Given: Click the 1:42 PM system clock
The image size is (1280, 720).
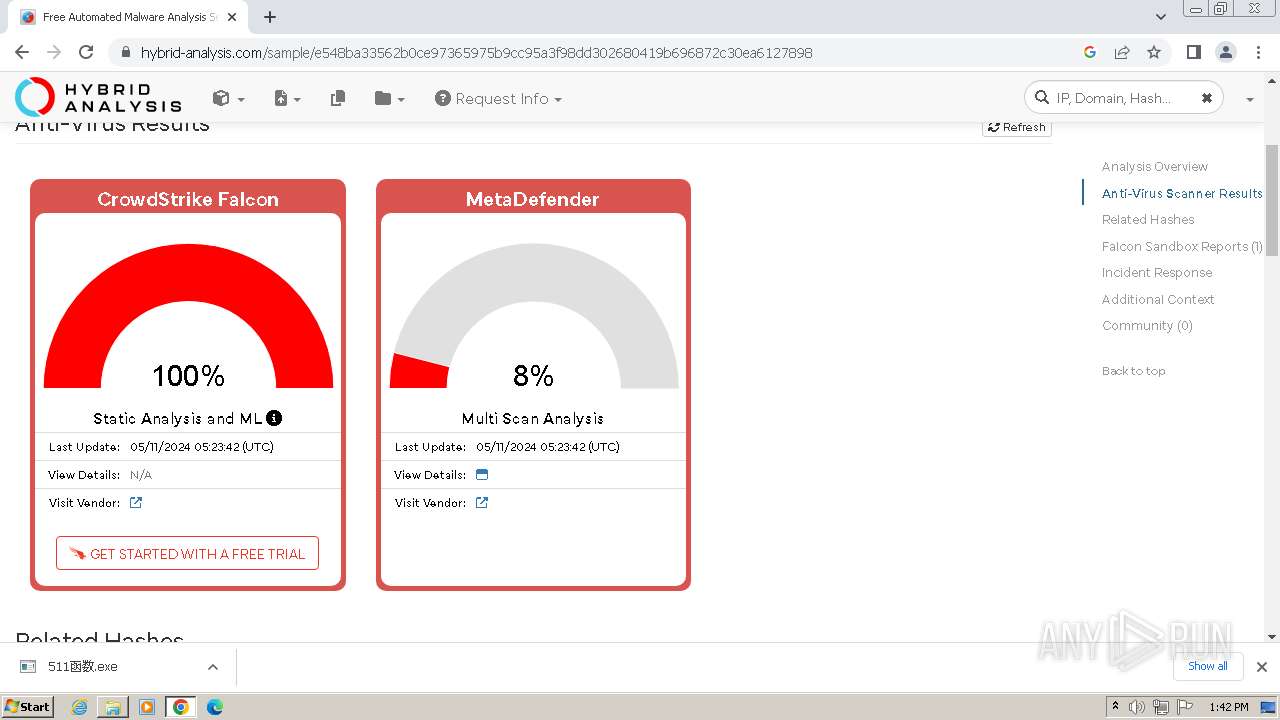Looking at the screenshot, I should pyautogui.click(x=1228, y=707).
